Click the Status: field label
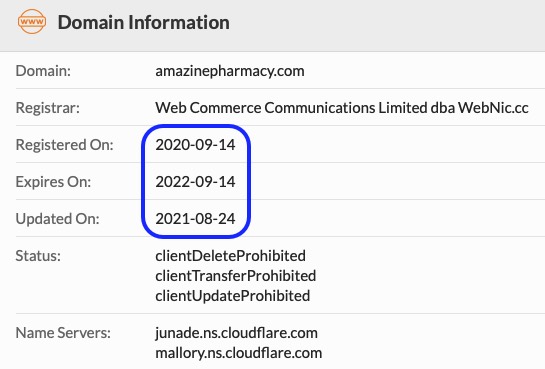This screenshot has width=545, height=369. 38,256
